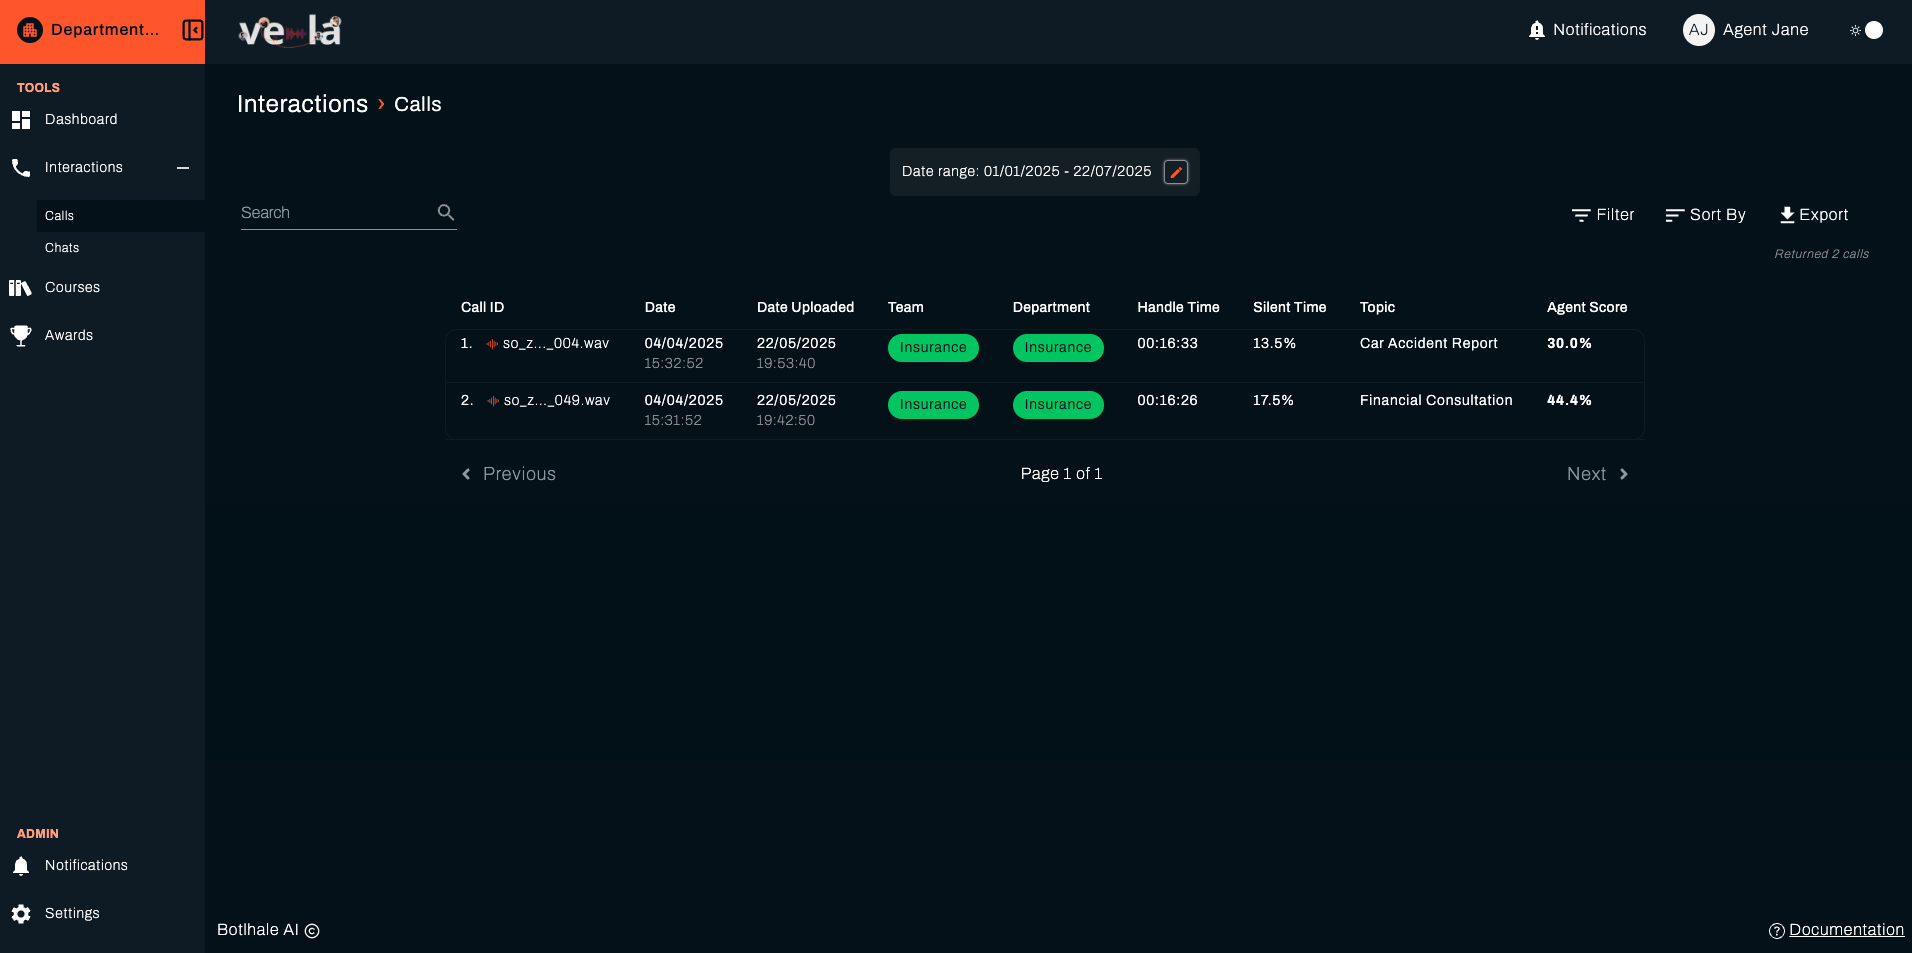The height and width of the screenshot is (953, 1912).
Task: Open the Awards trophy item
Action: (69, 336)
